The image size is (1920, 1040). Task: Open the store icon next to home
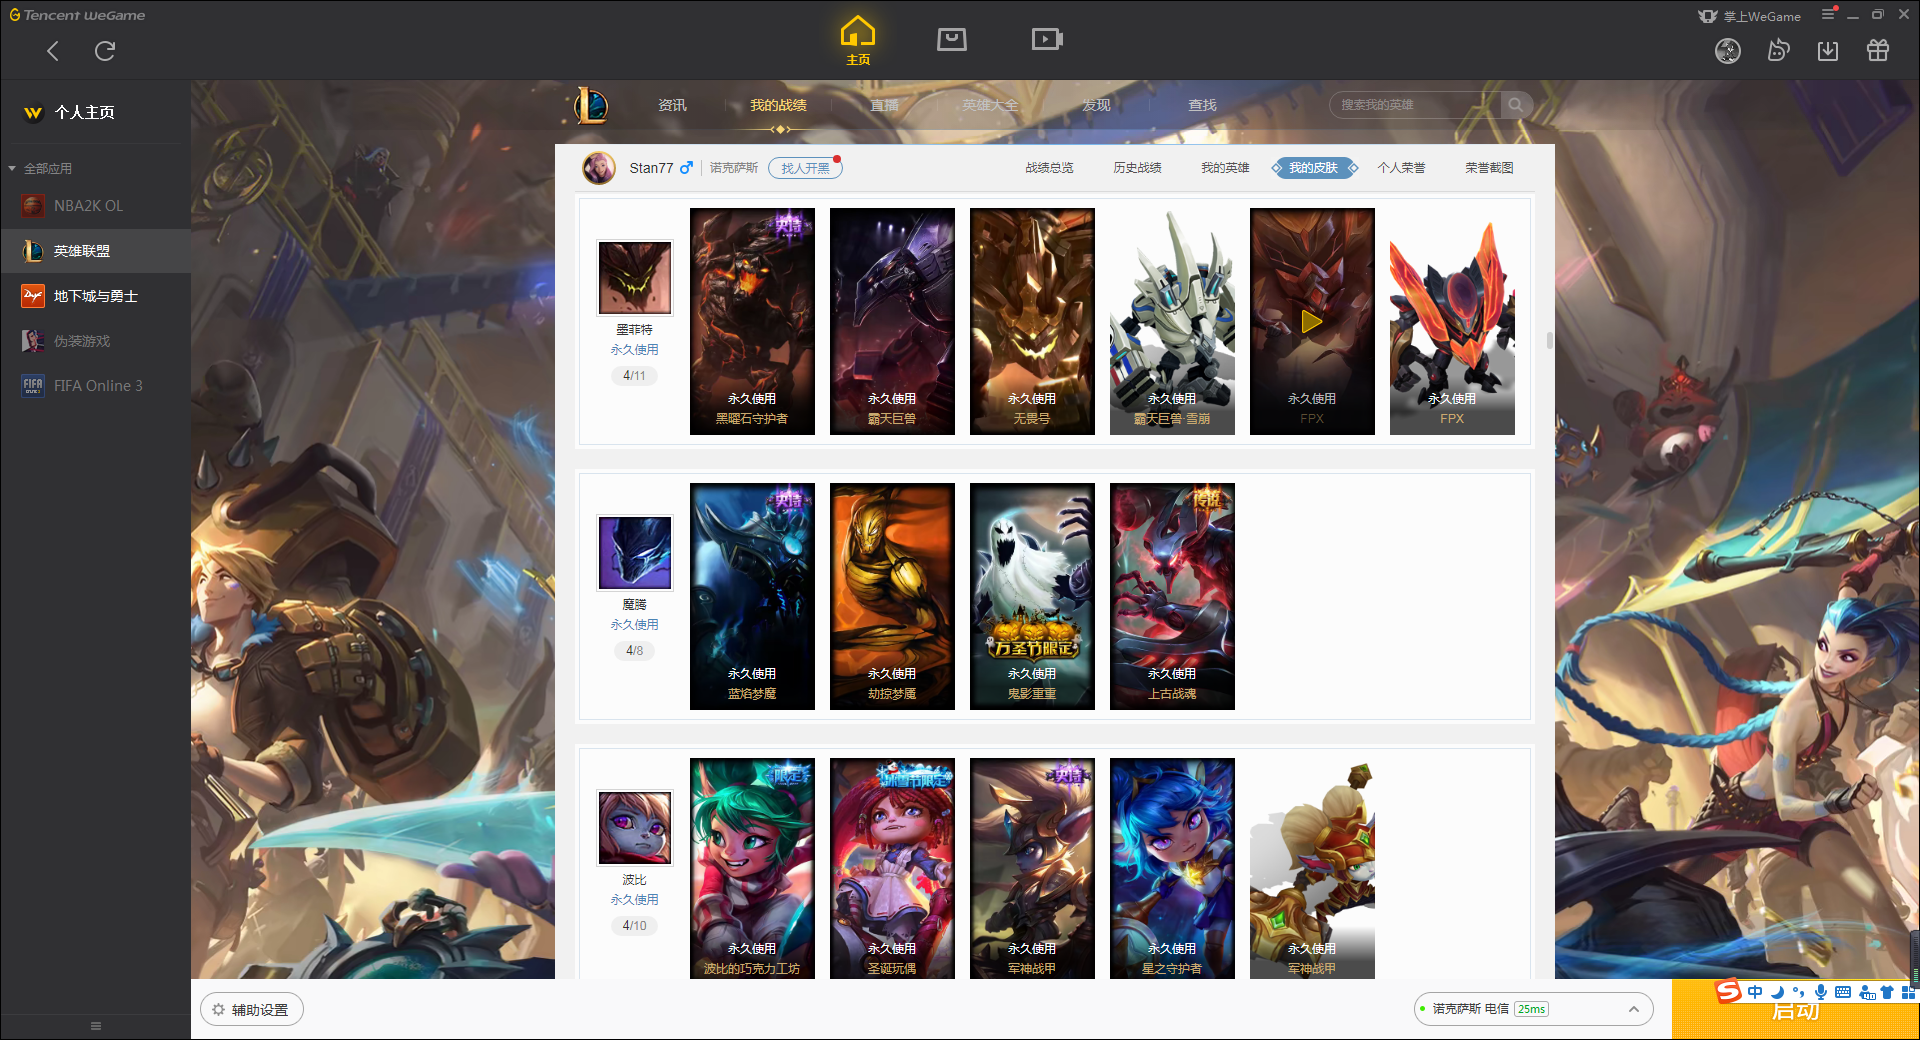(x=952, y=40)
